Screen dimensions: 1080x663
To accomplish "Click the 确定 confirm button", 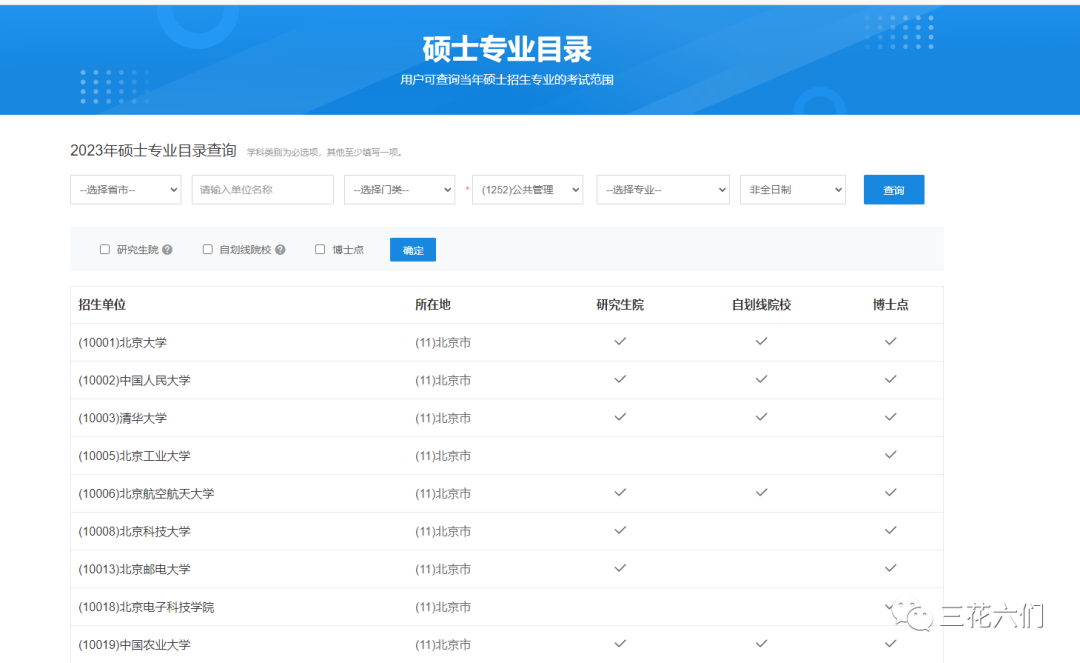I will click(x=413, y=250).
